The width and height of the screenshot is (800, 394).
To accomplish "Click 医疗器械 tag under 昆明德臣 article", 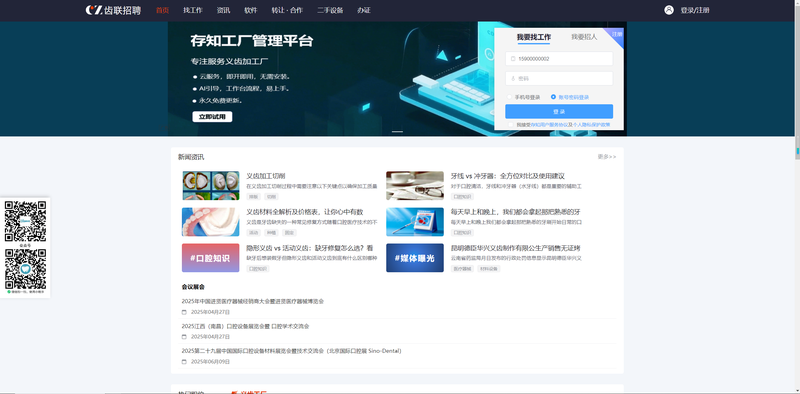I will tap(462, 269).
